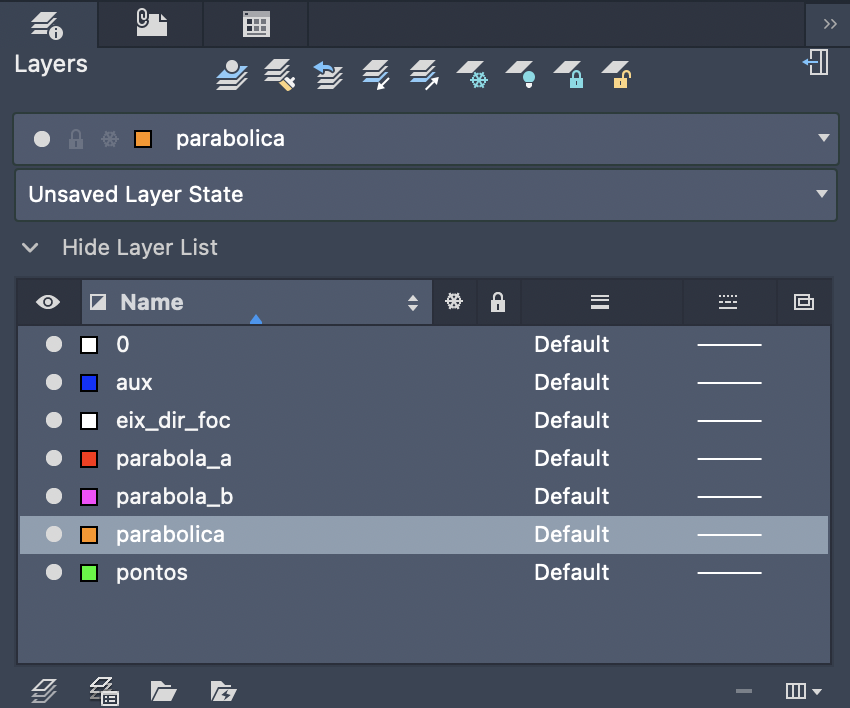Switch to the calendar-grid tab at top
Screen dimensions: 850x708
pos(256,24)
